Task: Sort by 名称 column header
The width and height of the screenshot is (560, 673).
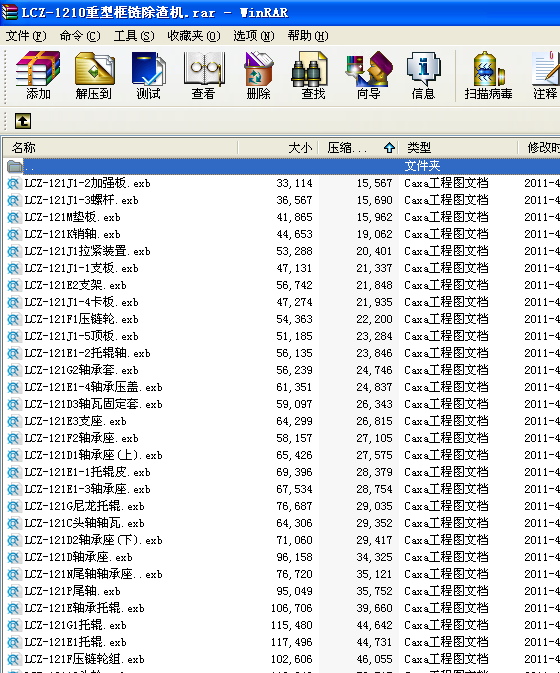Action: point(120,148)
